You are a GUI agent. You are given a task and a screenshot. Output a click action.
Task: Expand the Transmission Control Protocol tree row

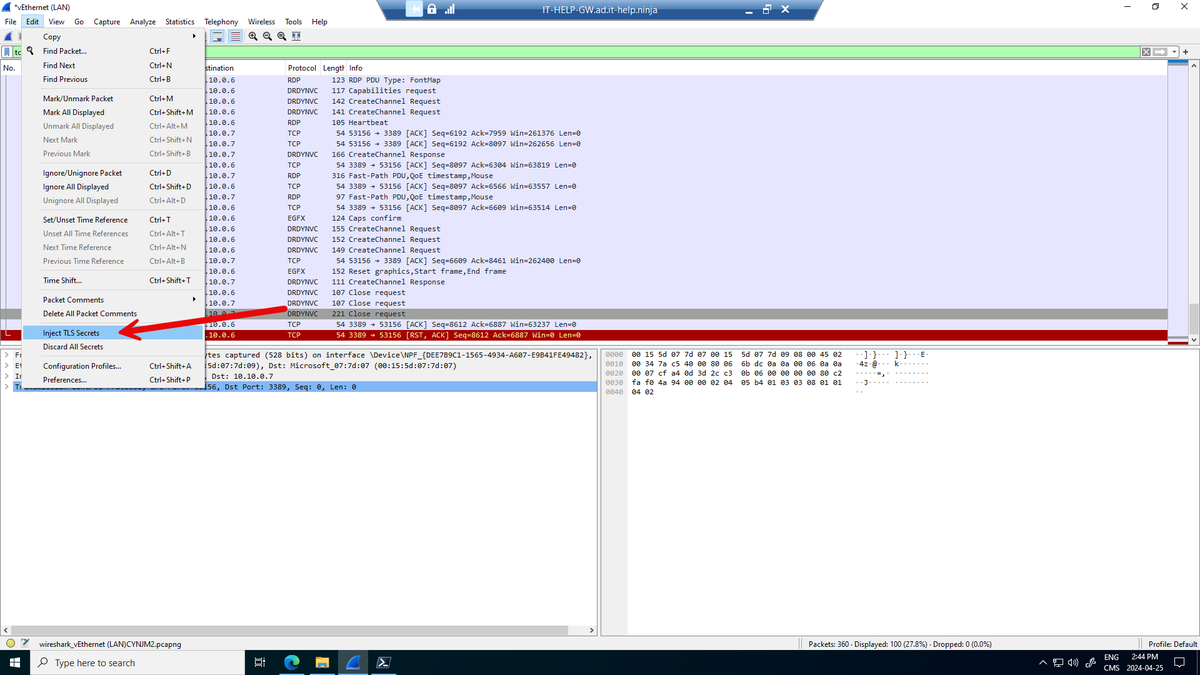pyautogui.click(x=7, y=386)
